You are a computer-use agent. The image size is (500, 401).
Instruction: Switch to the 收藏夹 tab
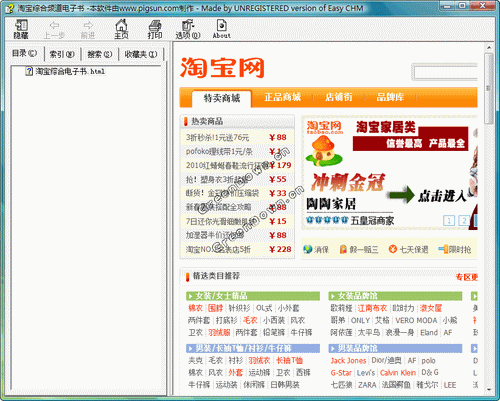[x=141, y=54]
